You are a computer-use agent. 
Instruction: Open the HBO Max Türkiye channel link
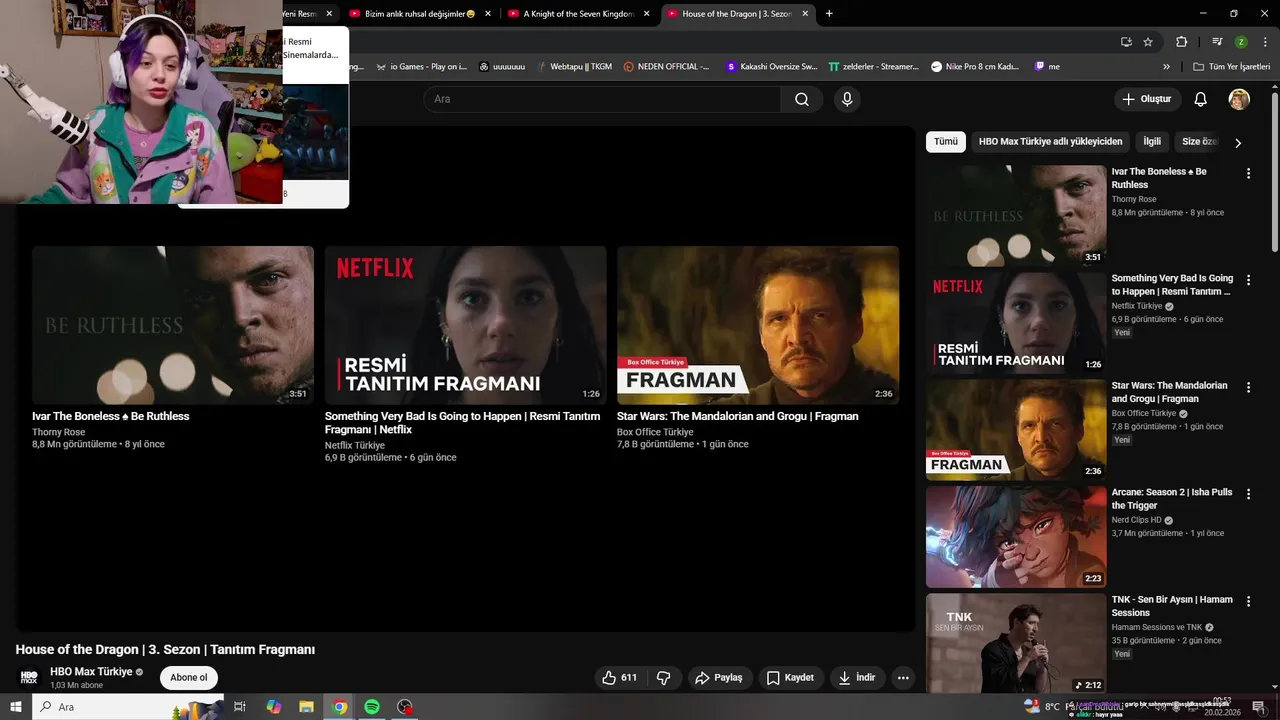(x=91, y=672)
